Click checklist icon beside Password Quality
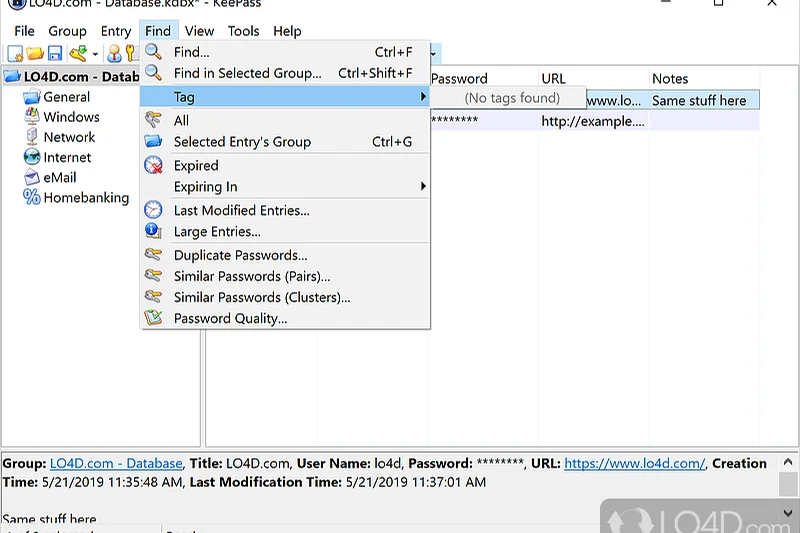The height and width of the screenshot is (533, 800). click(x=153, y=318)
